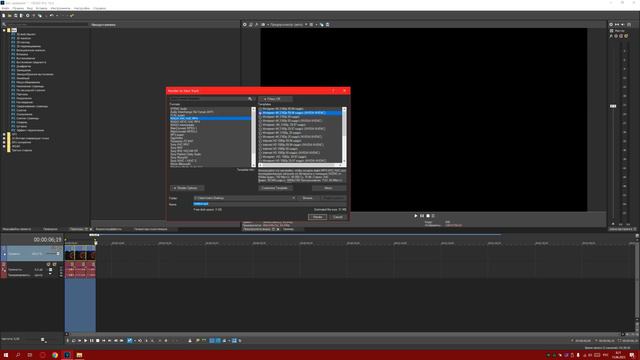The height and width of the screenshot is (360, 640).
Task: Click the Record button in timeline transport
Action: point(68,340)
